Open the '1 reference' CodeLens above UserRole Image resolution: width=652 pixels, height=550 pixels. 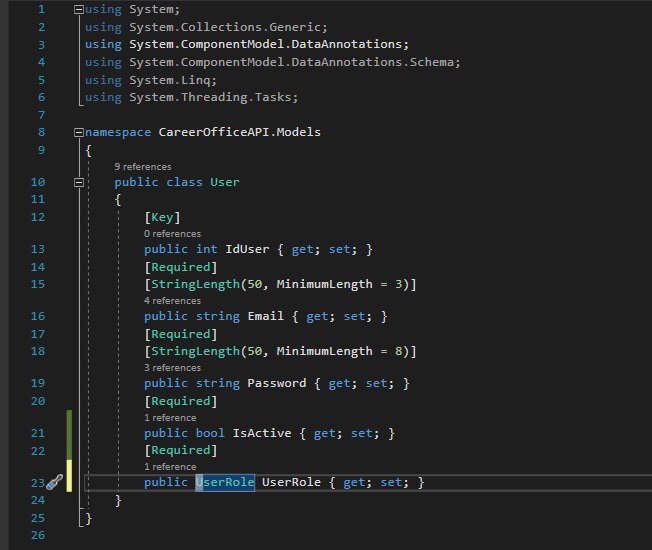pyautogui.click(x=170, y=466)
